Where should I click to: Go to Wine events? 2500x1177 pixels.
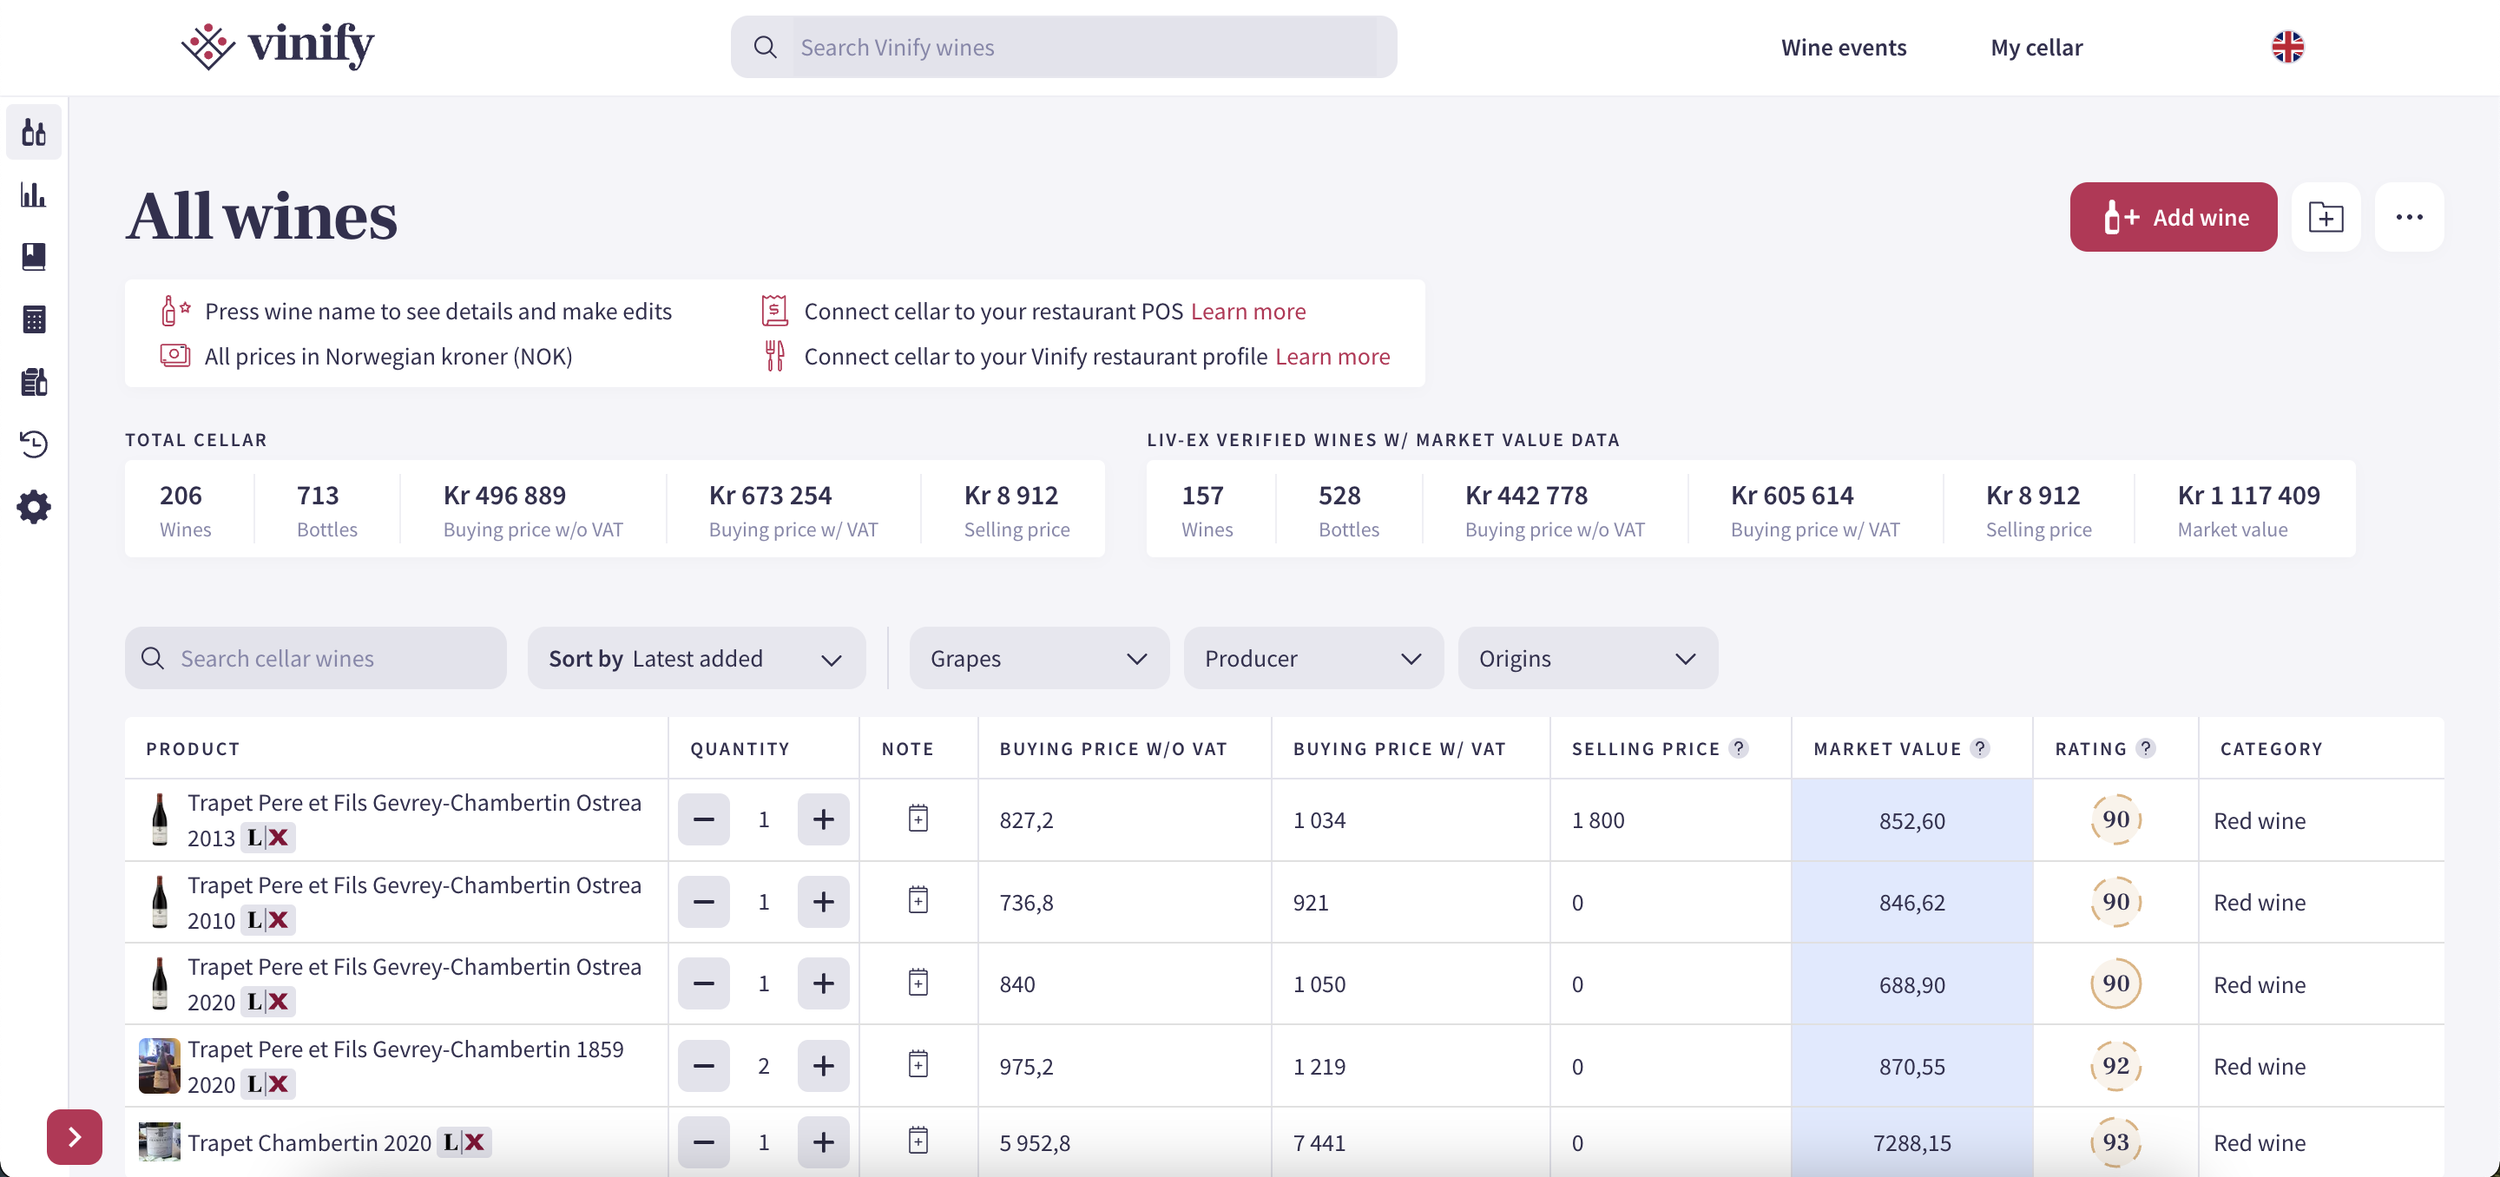1843,47
